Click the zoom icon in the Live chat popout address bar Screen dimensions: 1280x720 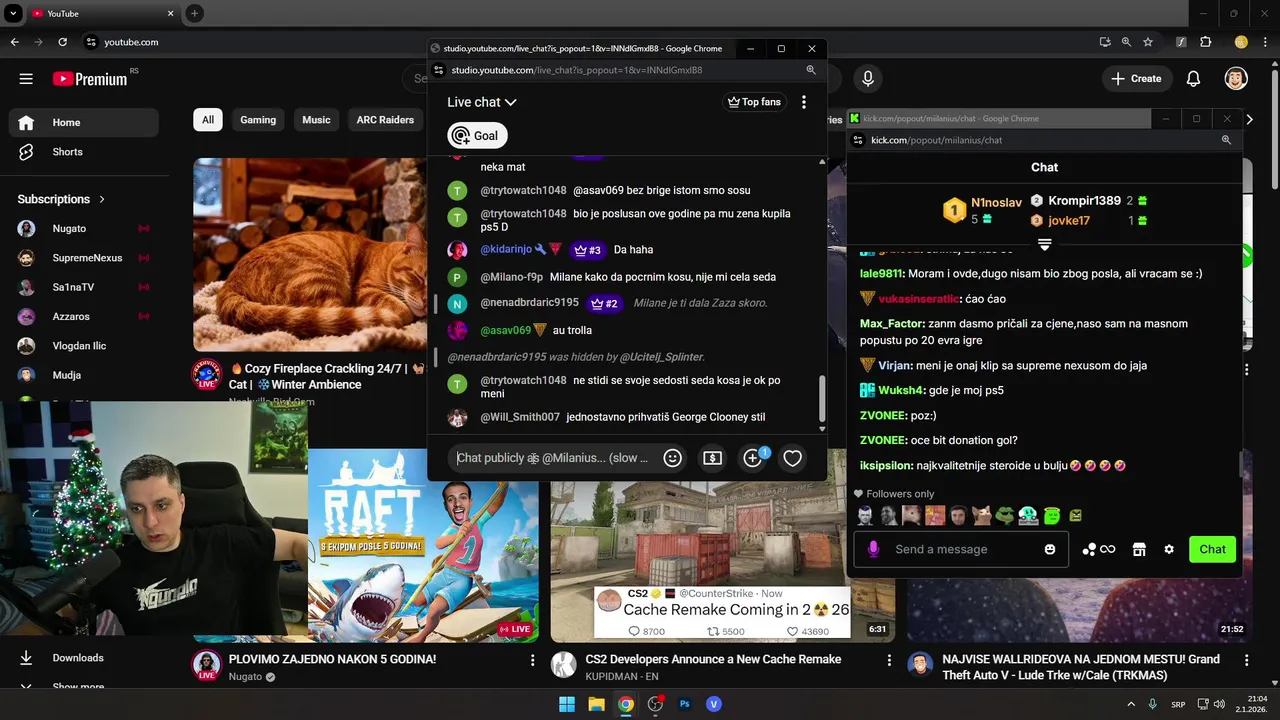(811, 70)
